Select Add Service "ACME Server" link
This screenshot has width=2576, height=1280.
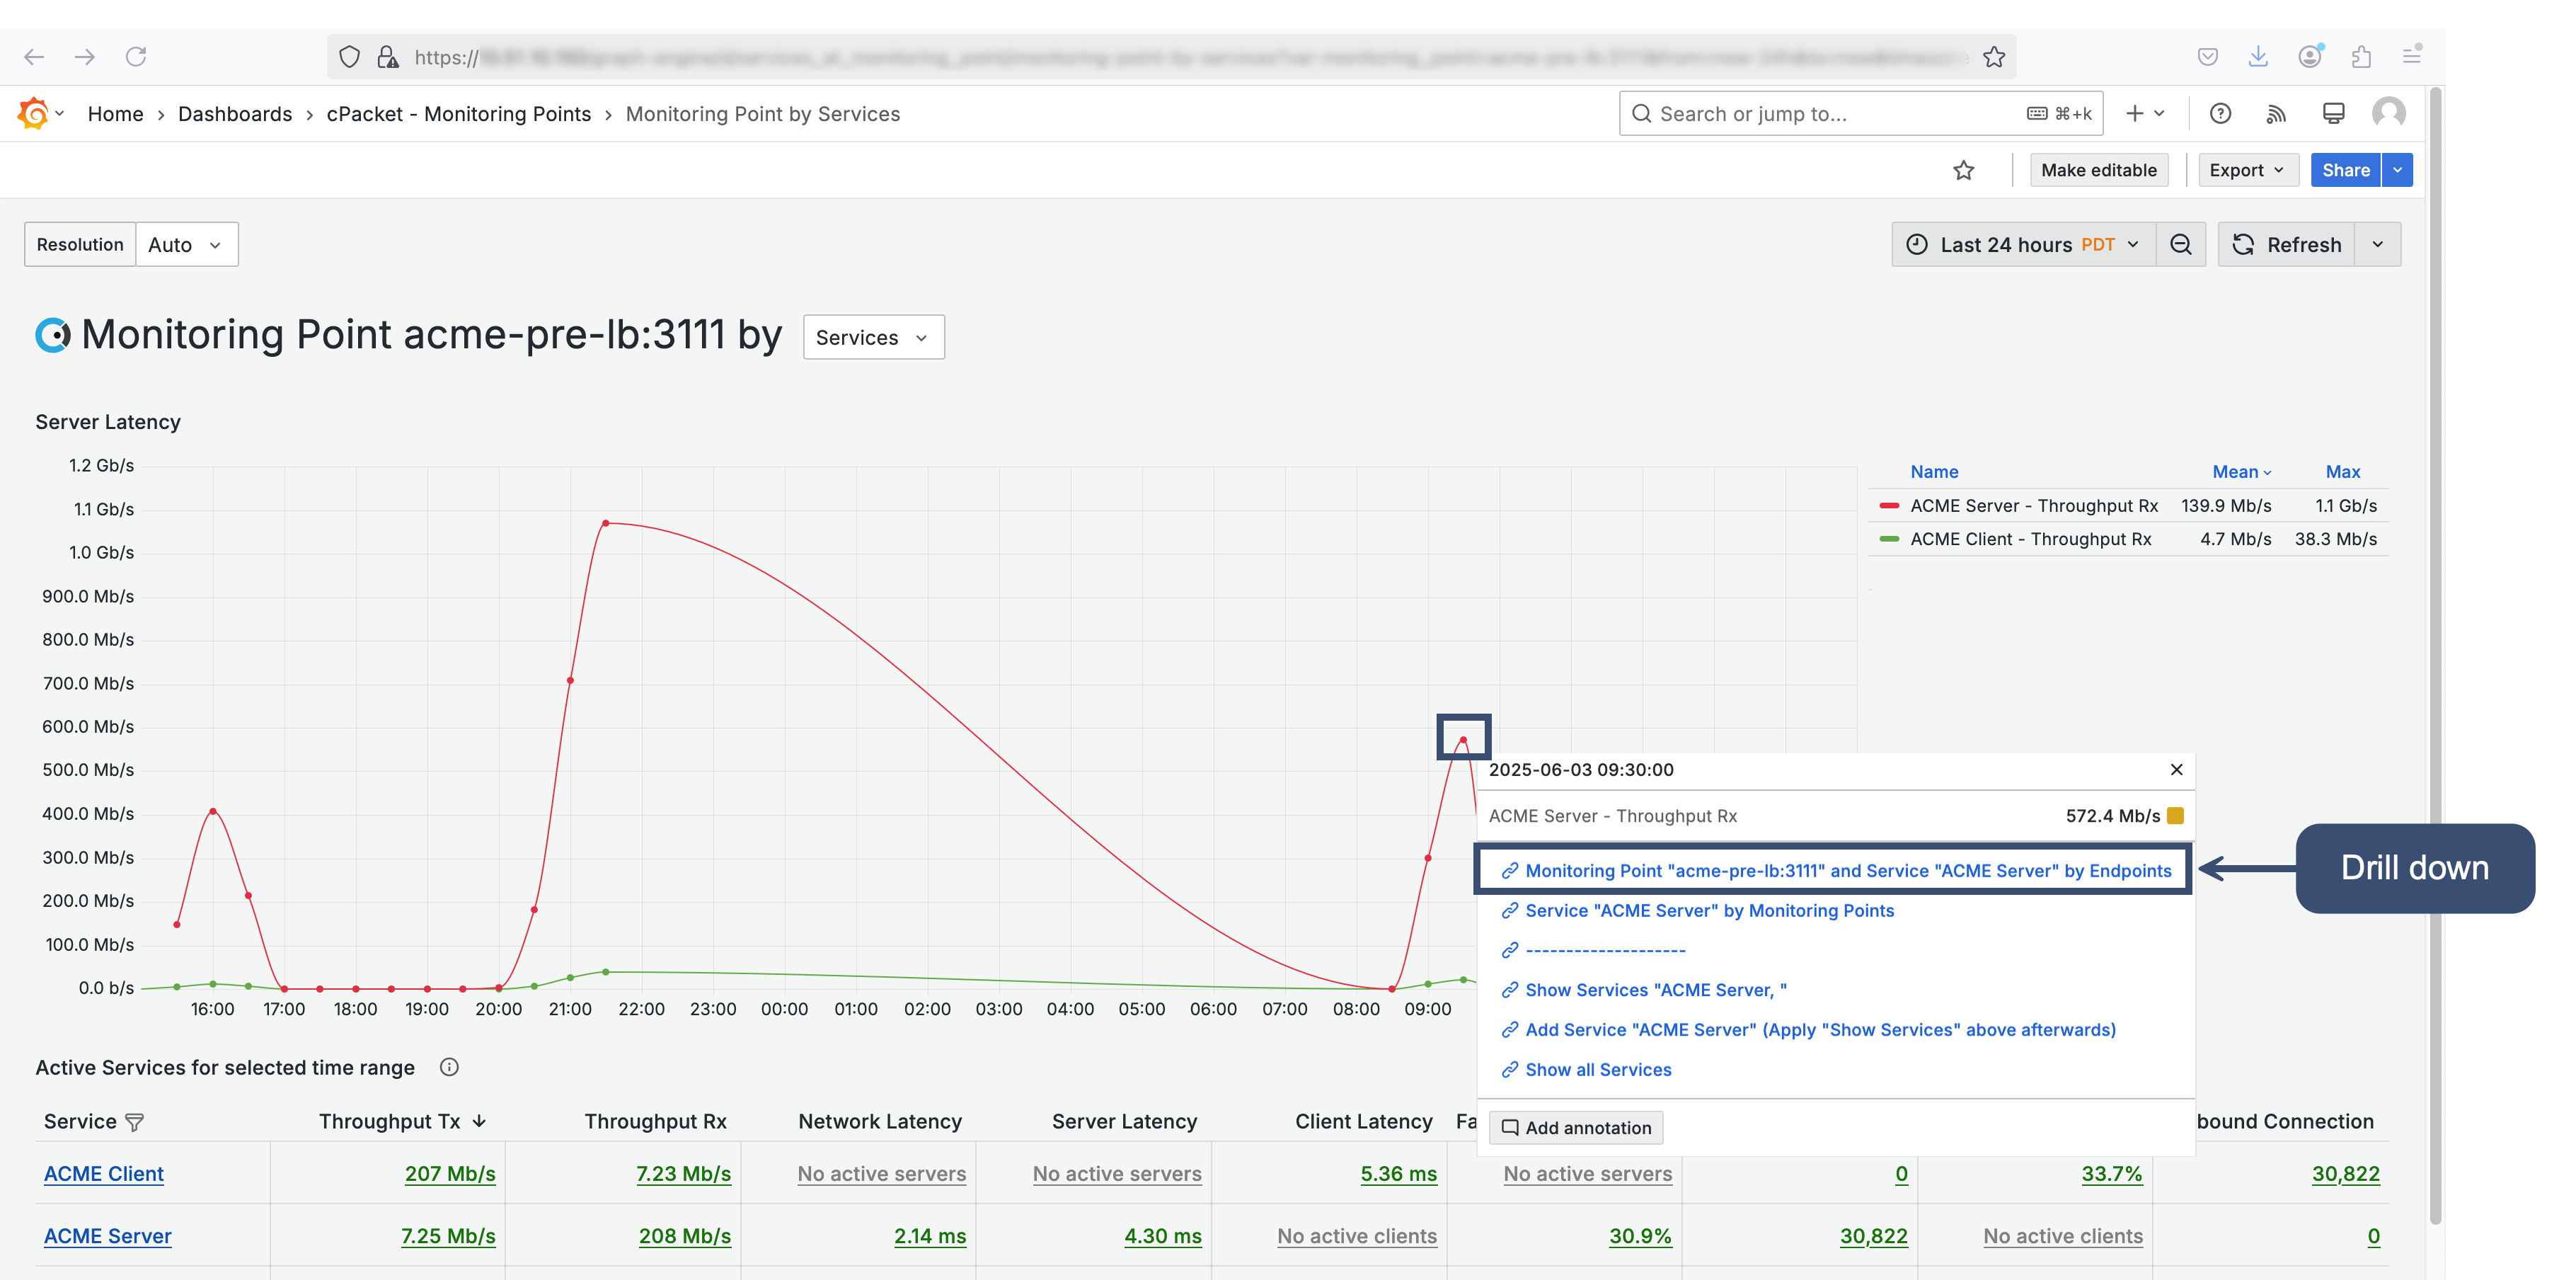coord(1820,1030)
